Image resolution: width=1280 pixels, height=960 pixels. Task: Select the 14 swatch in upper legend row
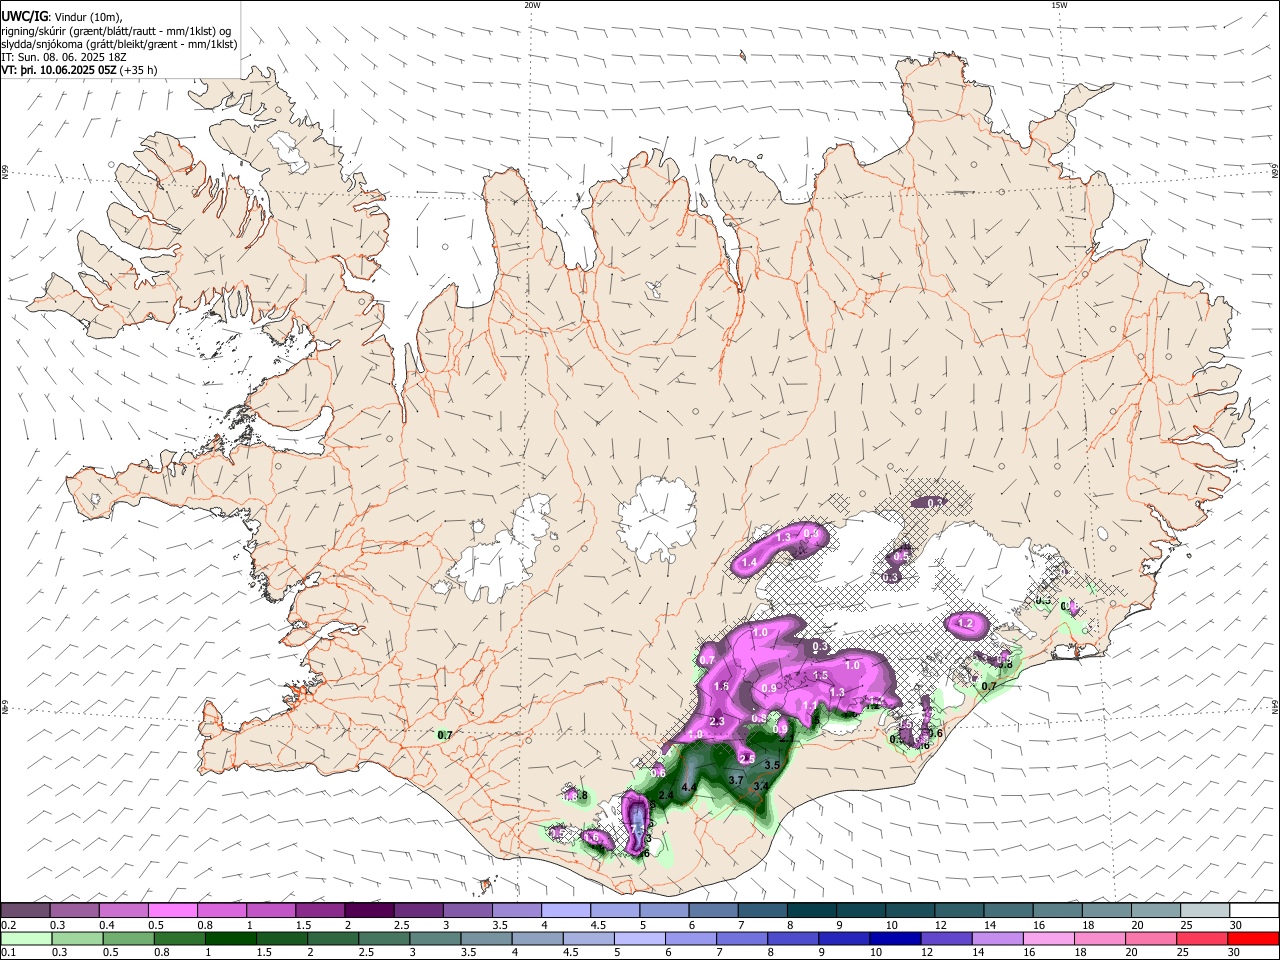click(1008, 910)
